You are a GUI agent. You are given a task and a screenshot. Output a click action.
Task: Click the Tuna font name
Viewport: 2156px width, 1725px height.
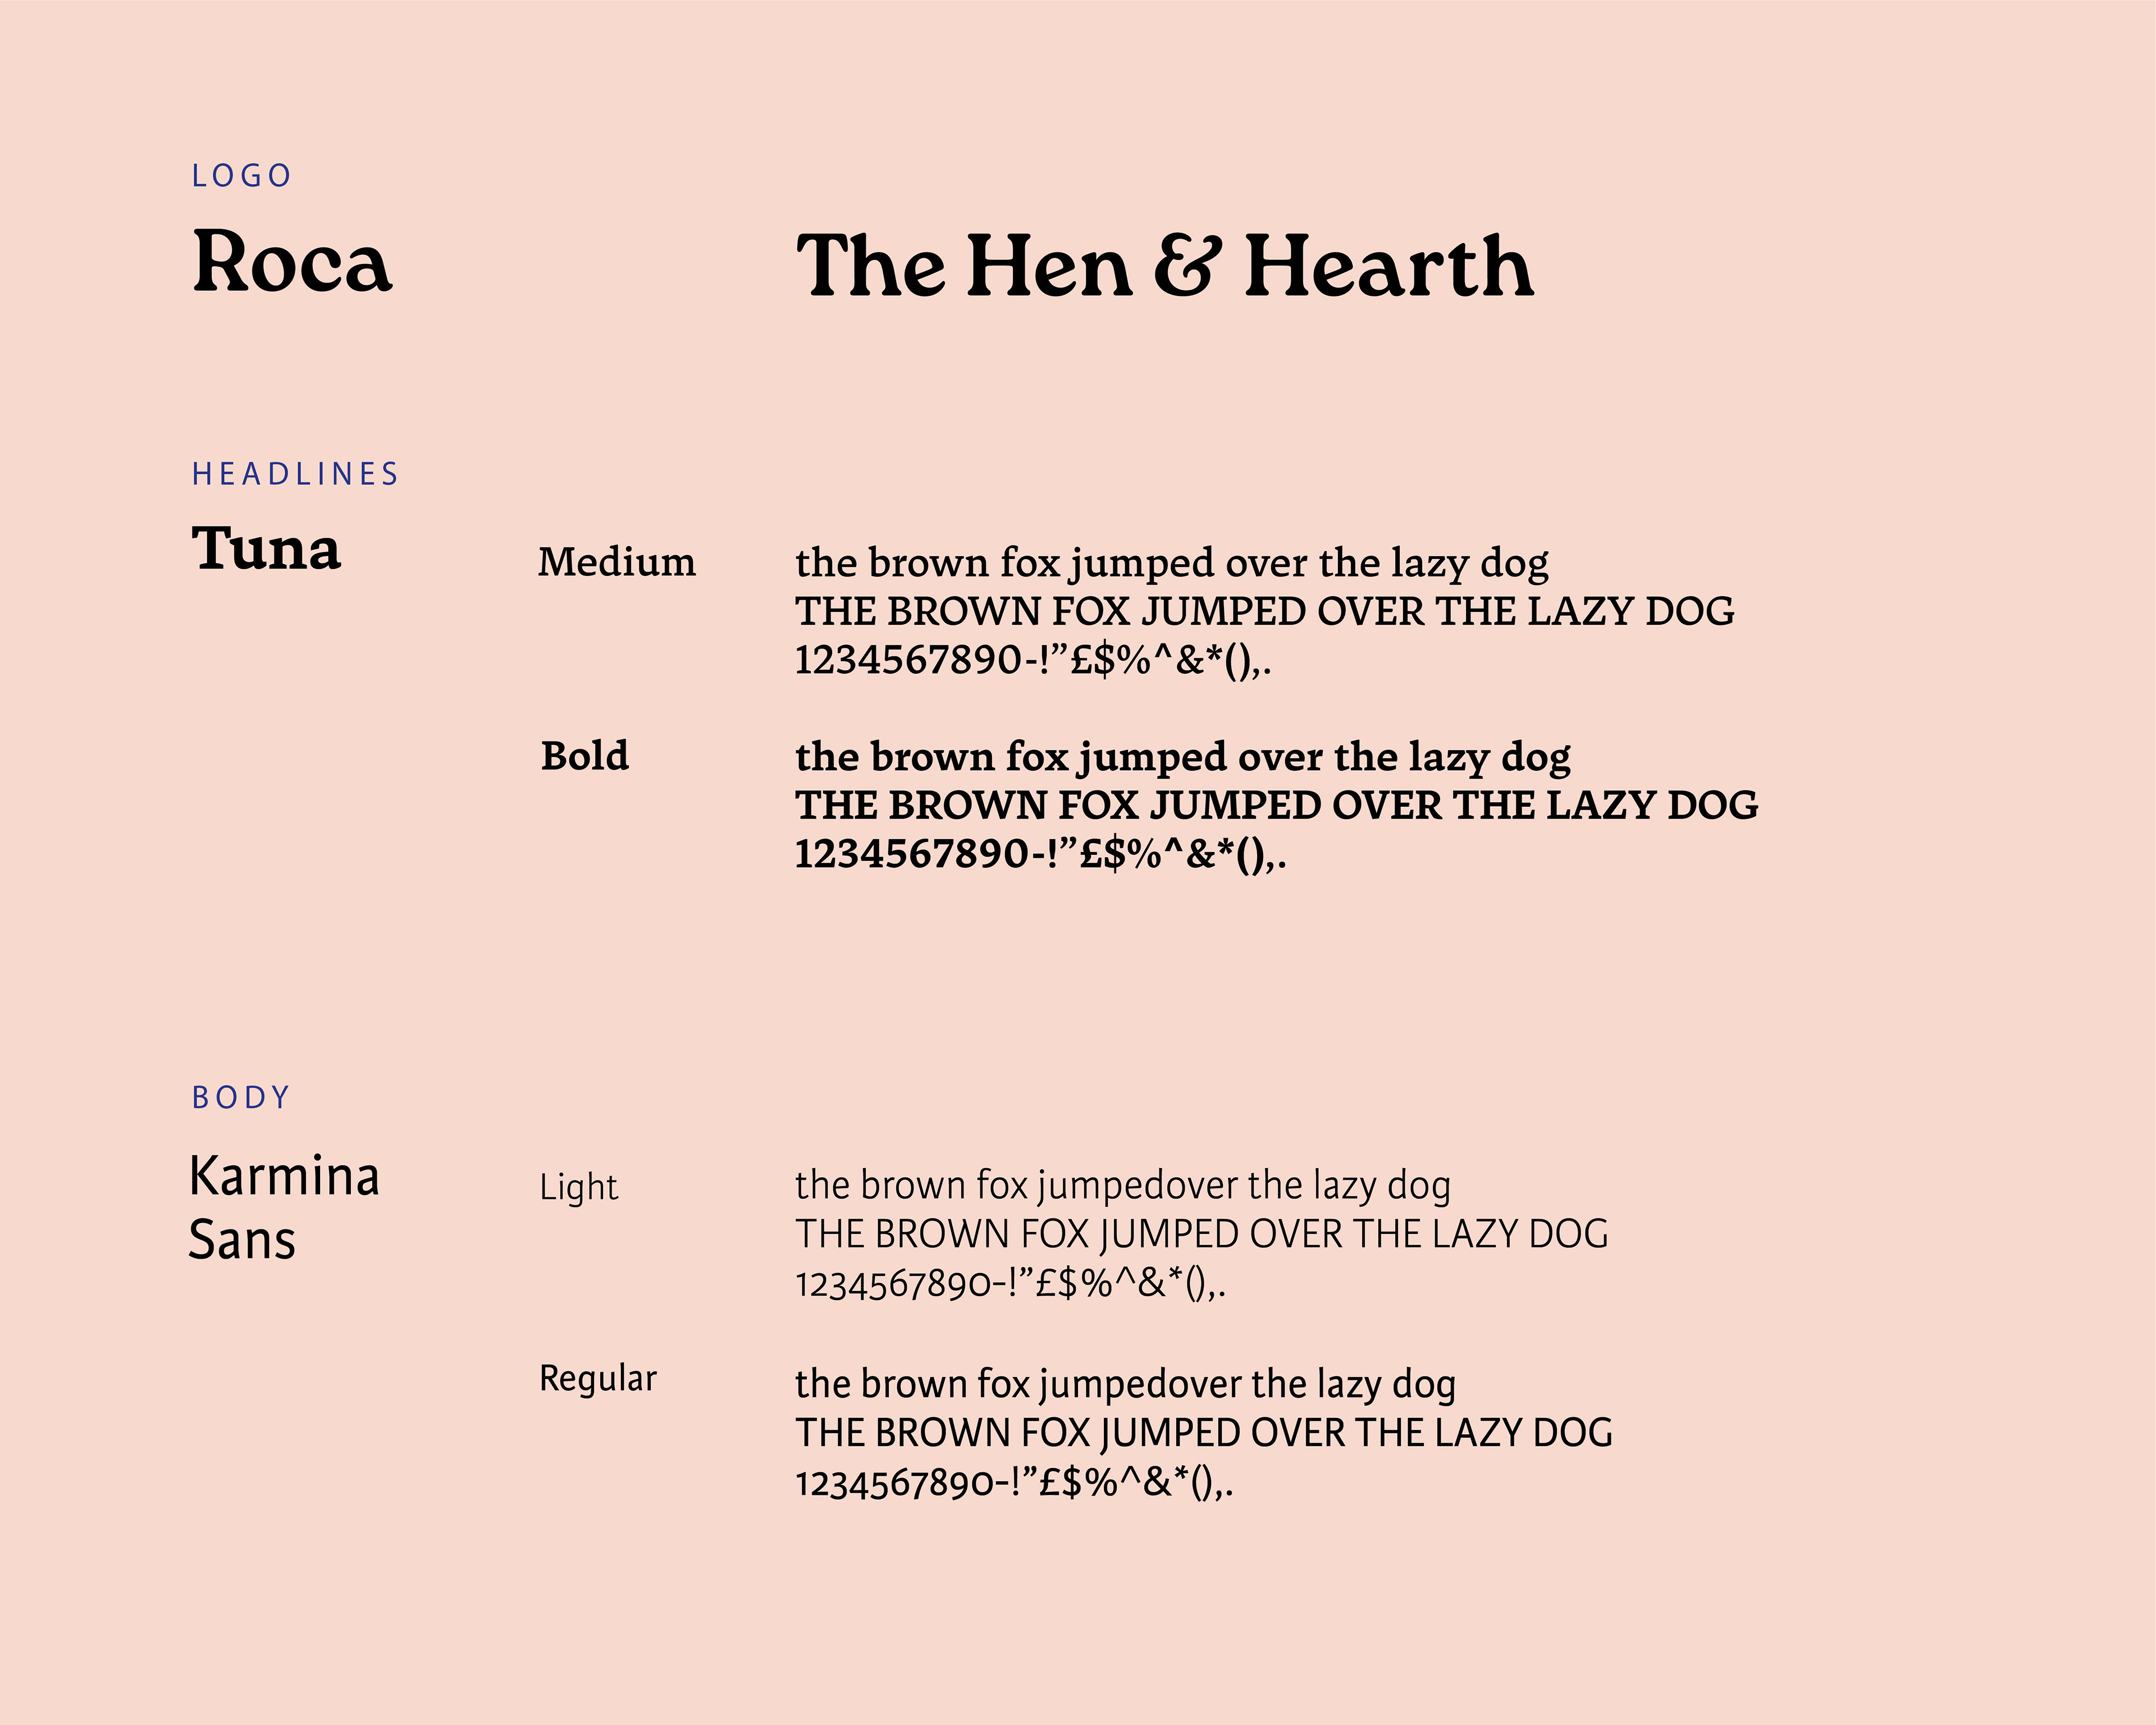pos(266,549)
